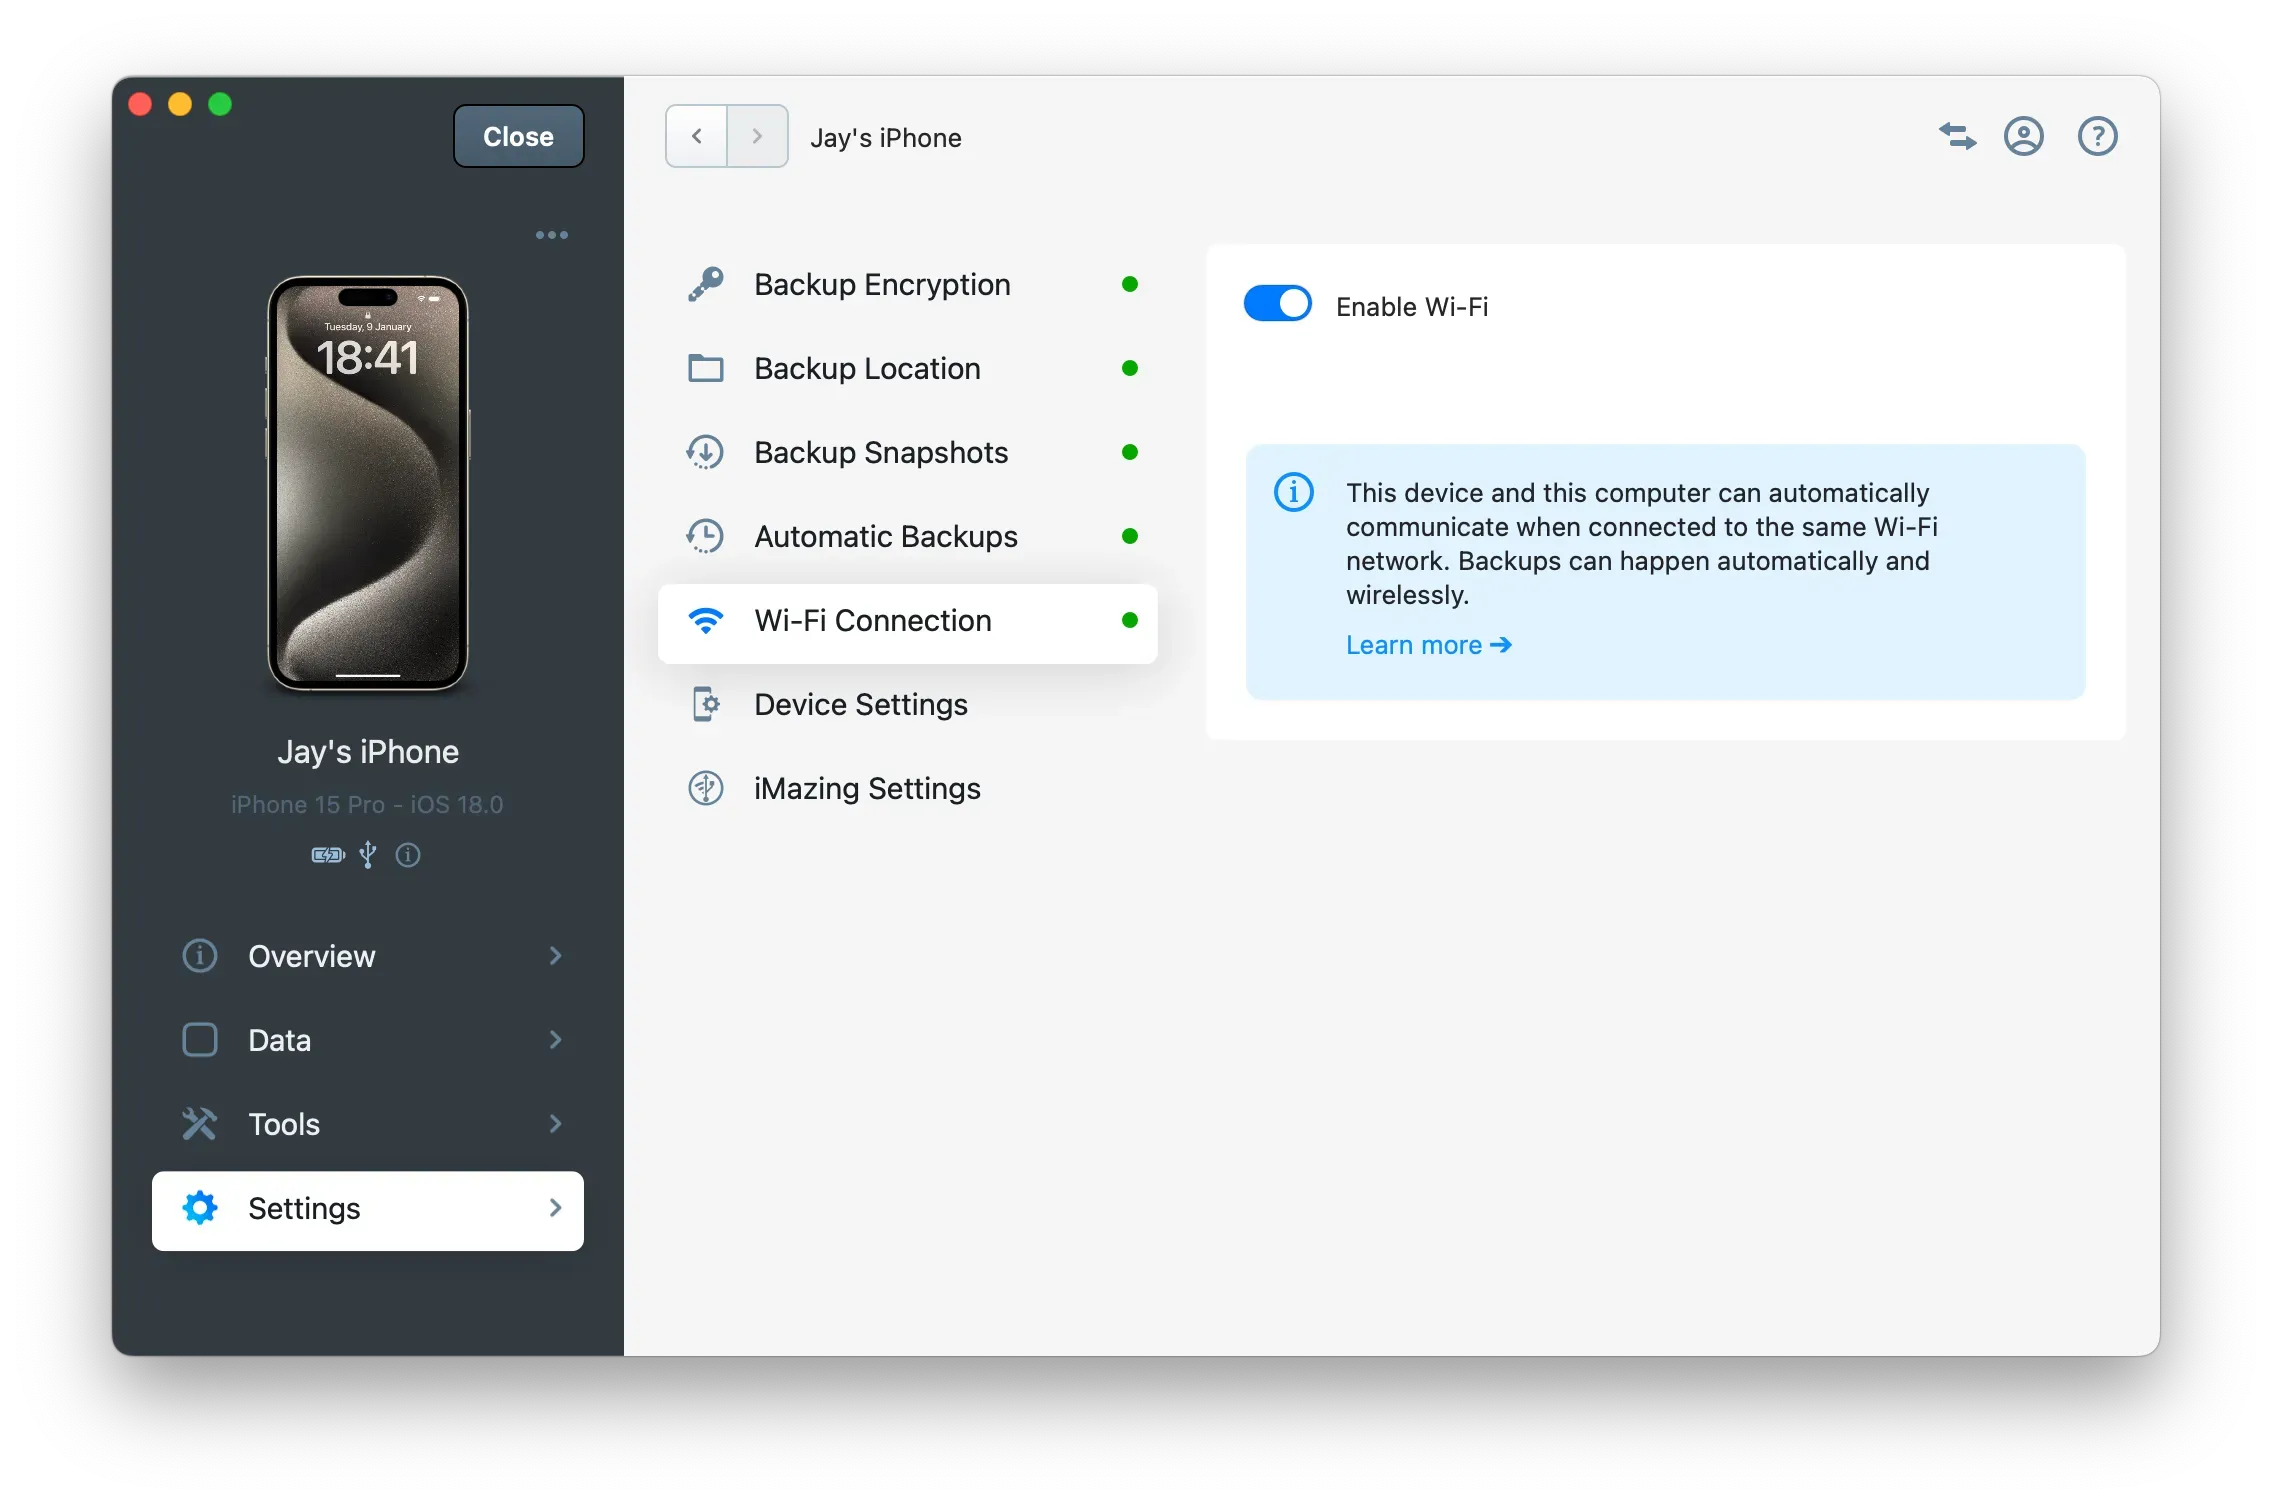
Task: Open the three-dots device options menu
Action: 552,235
